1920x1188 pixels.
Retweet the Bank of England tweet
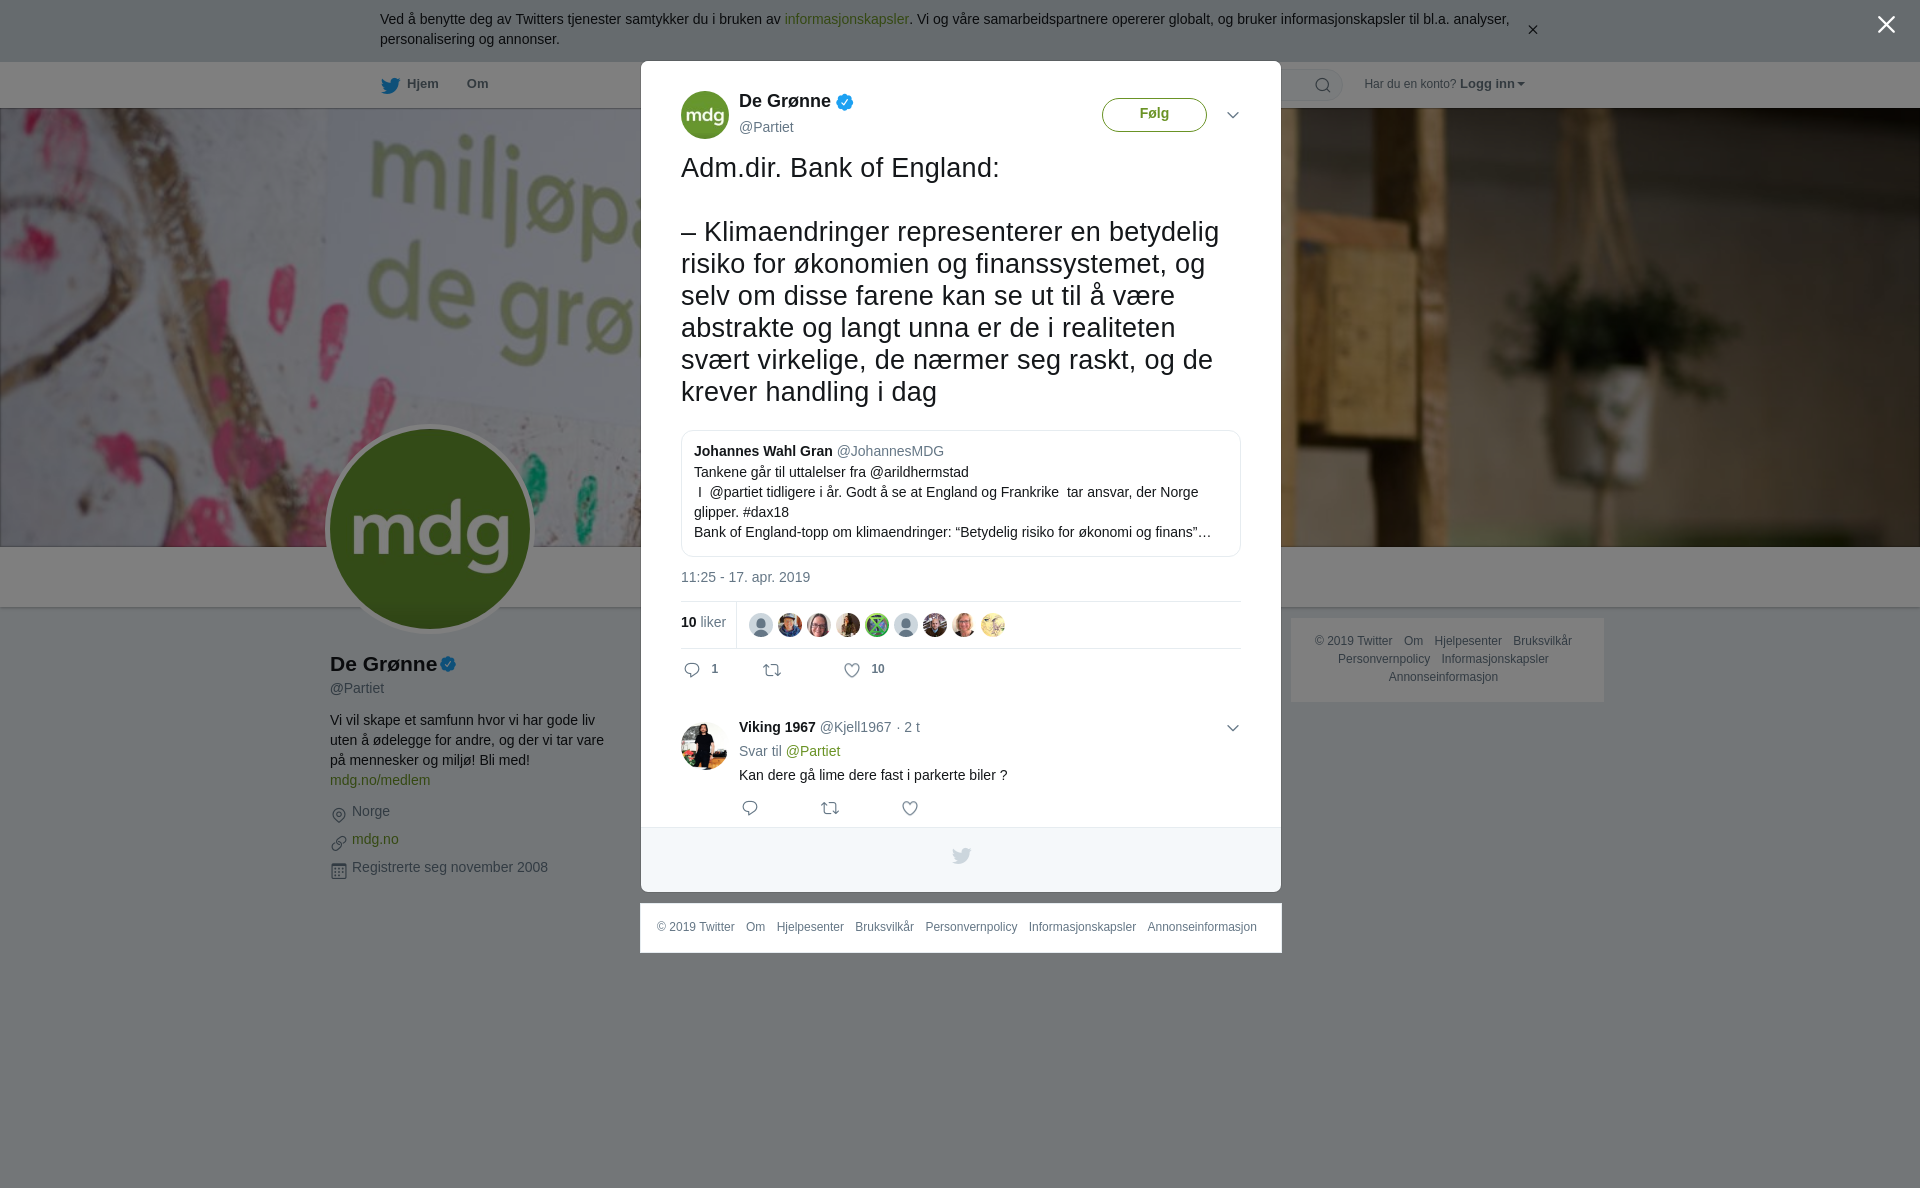[772, 670]
